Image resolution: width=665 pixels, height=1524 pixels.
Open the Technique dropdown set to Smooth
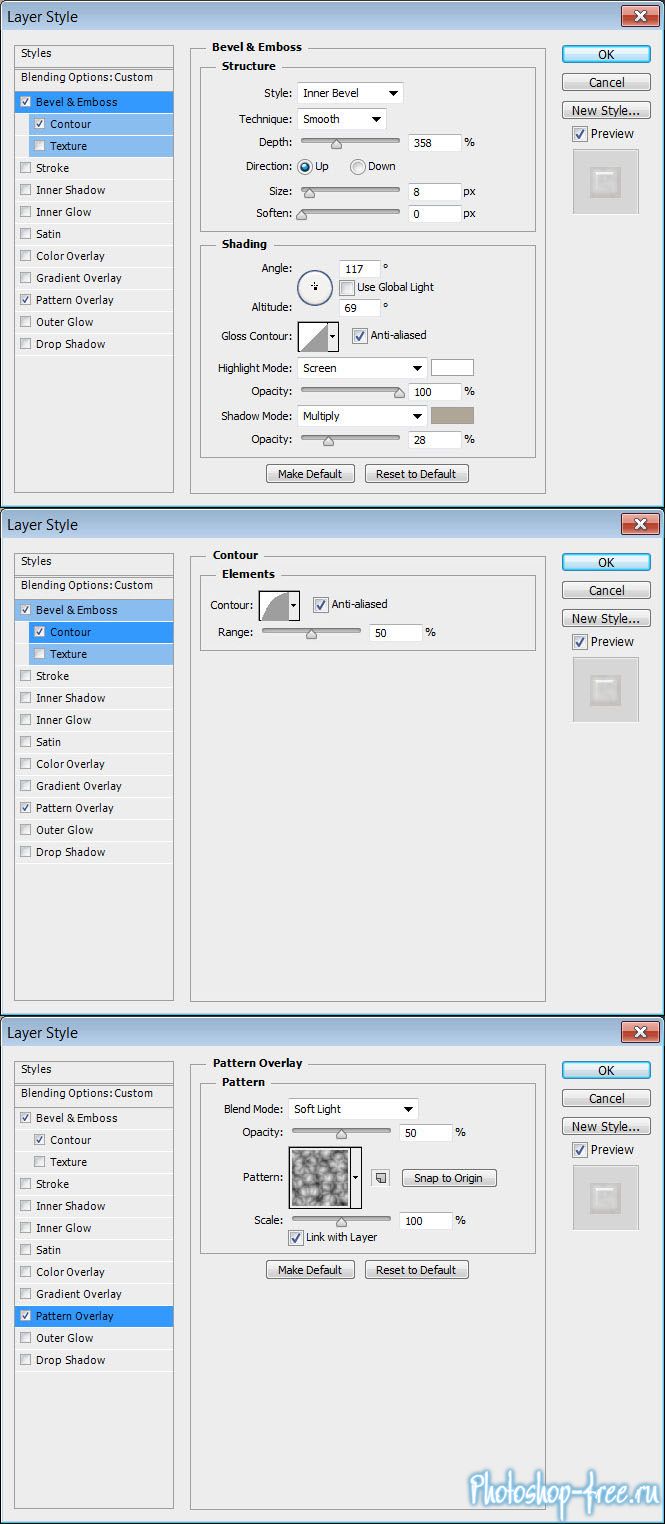(341, 119)
